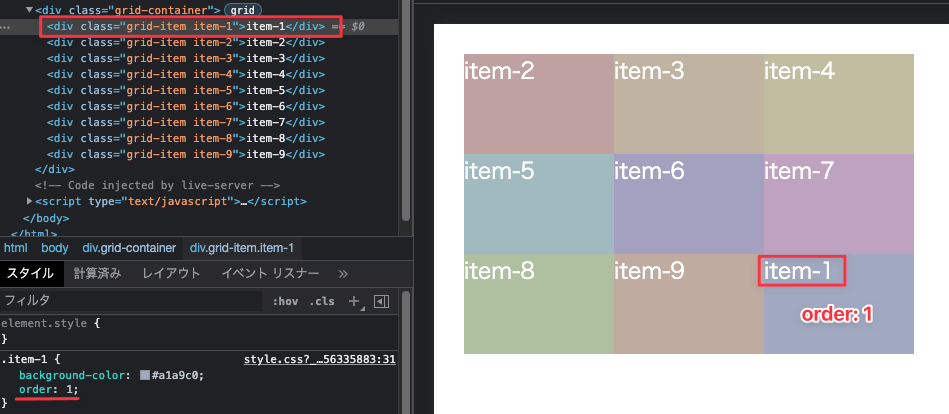Show more tabs with the double chevron

(343, 274)
